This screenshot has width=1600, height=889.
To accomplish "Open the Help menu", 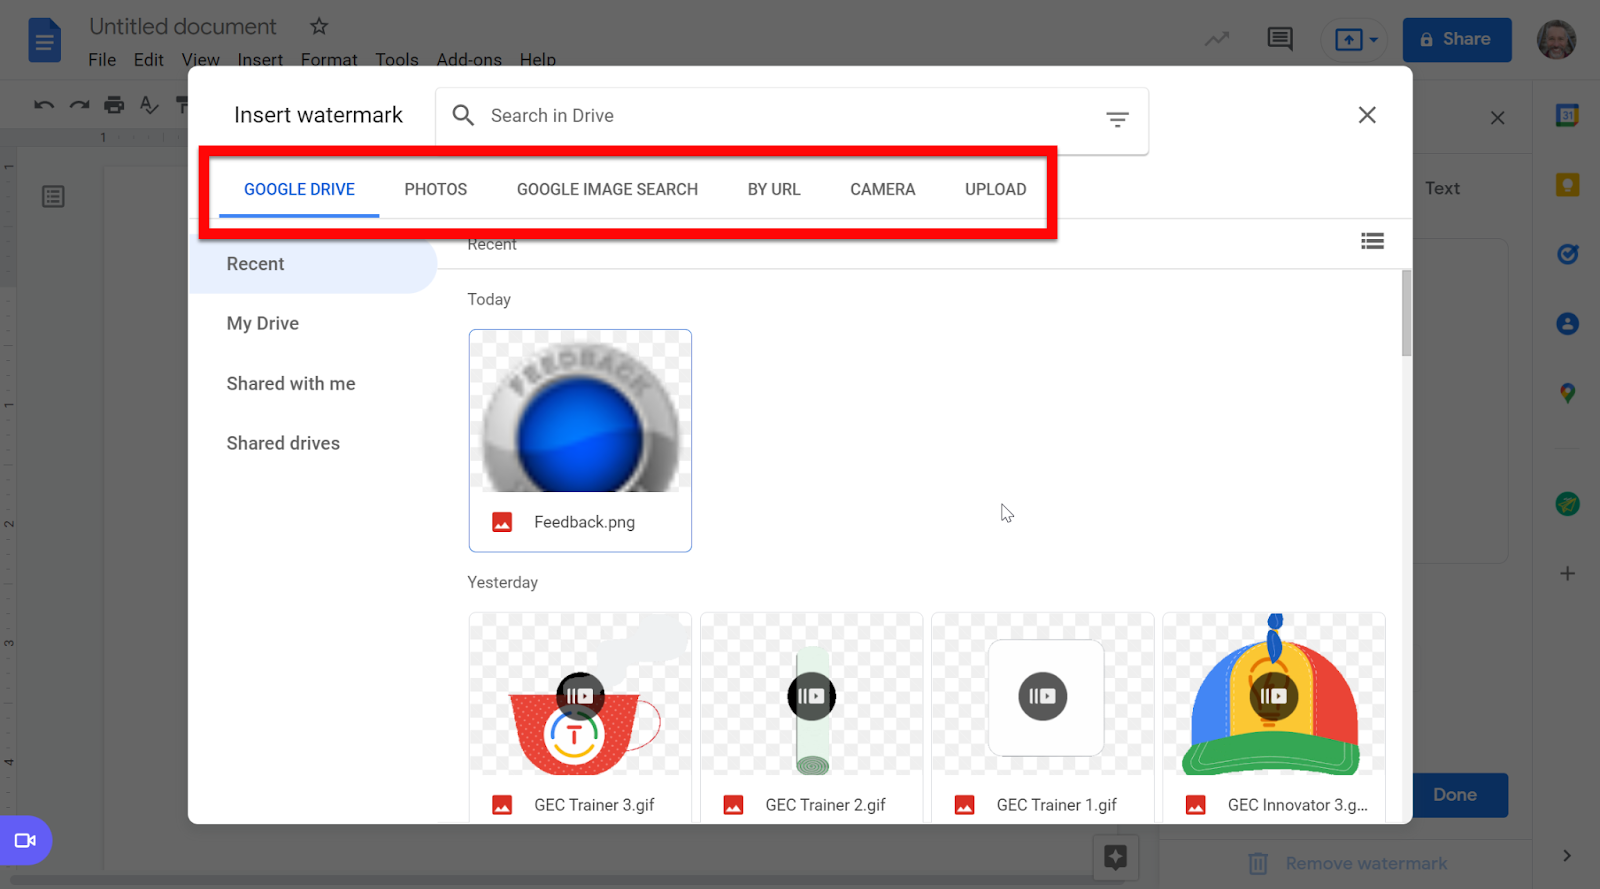I will pyautogui.click(x=537, y=60).
